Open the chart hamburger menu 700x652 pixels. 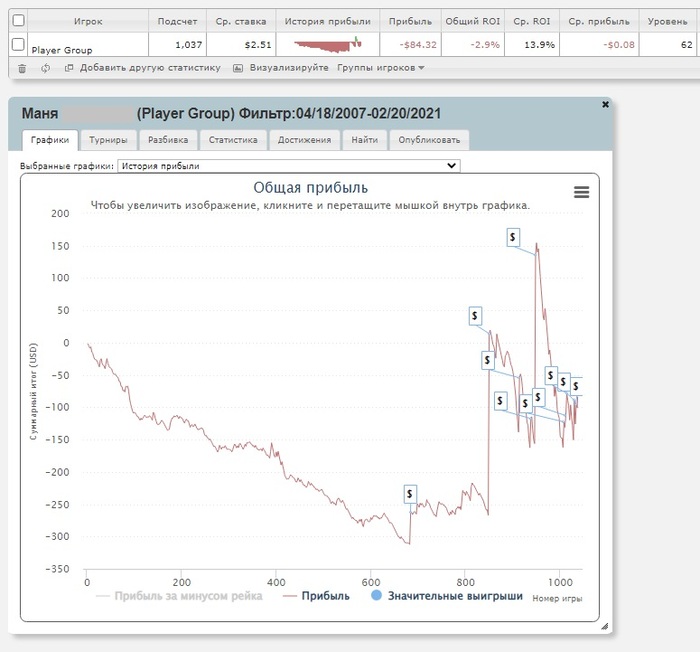click(581, 192)
